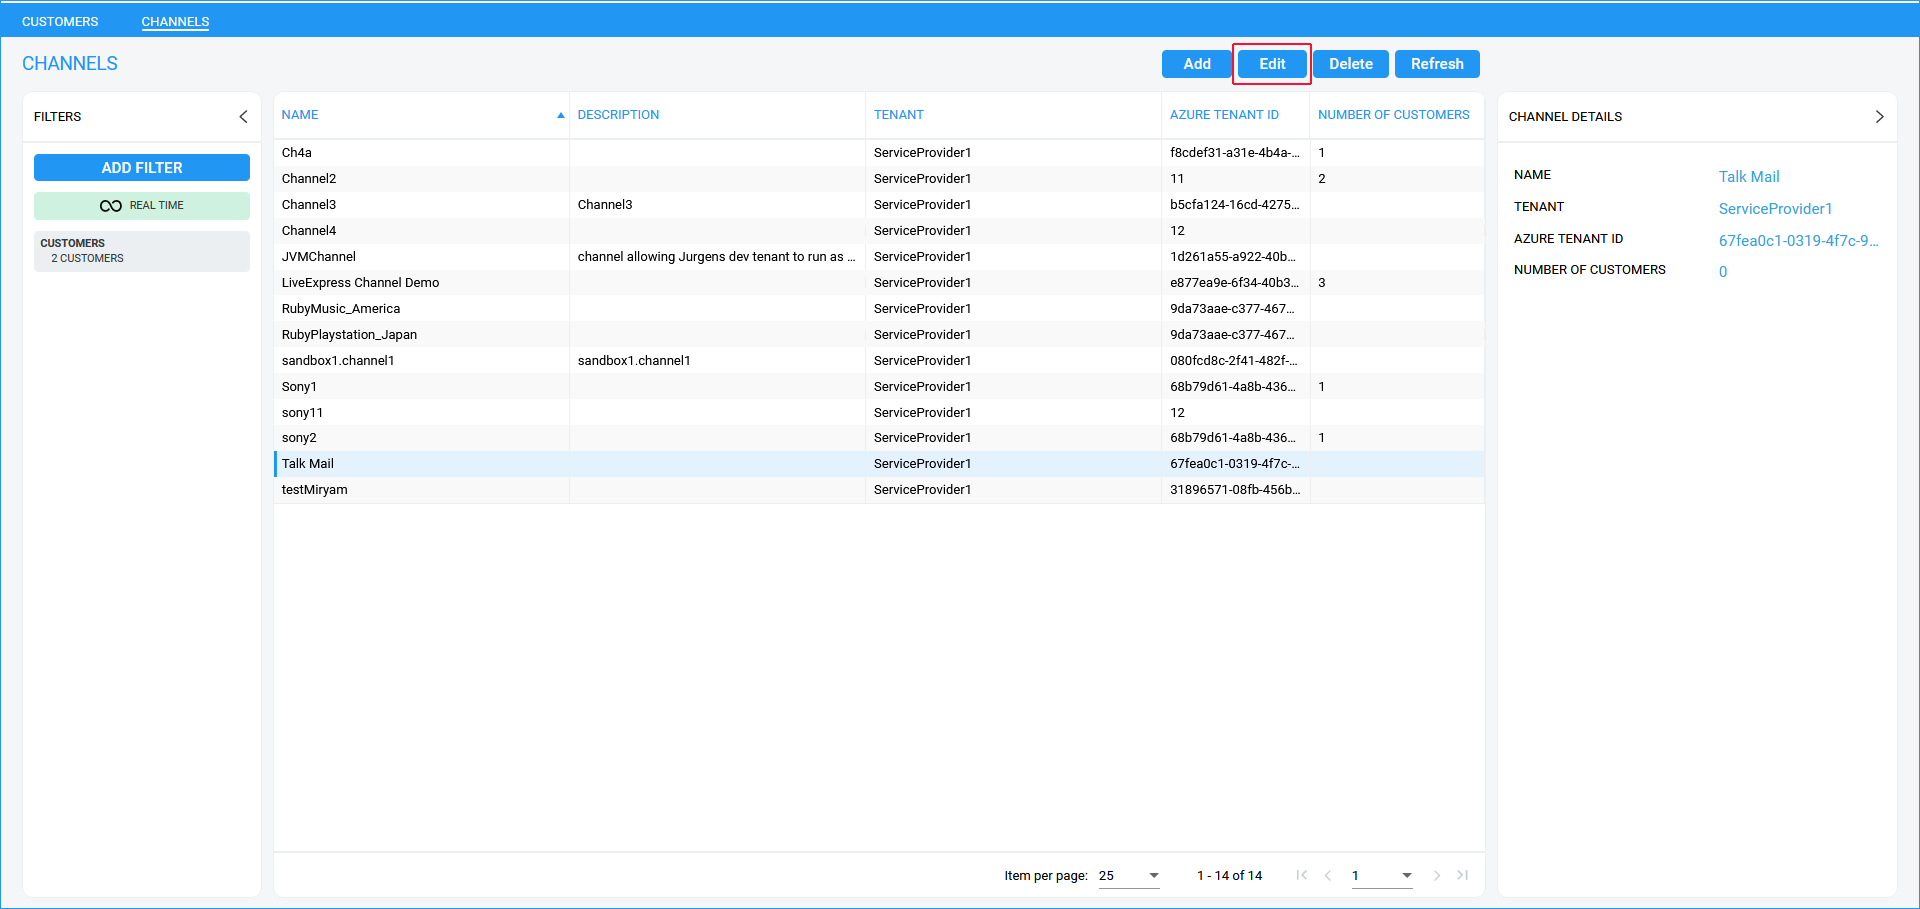
Task: Go to next page icon
Action: [x=1437, y=875]
